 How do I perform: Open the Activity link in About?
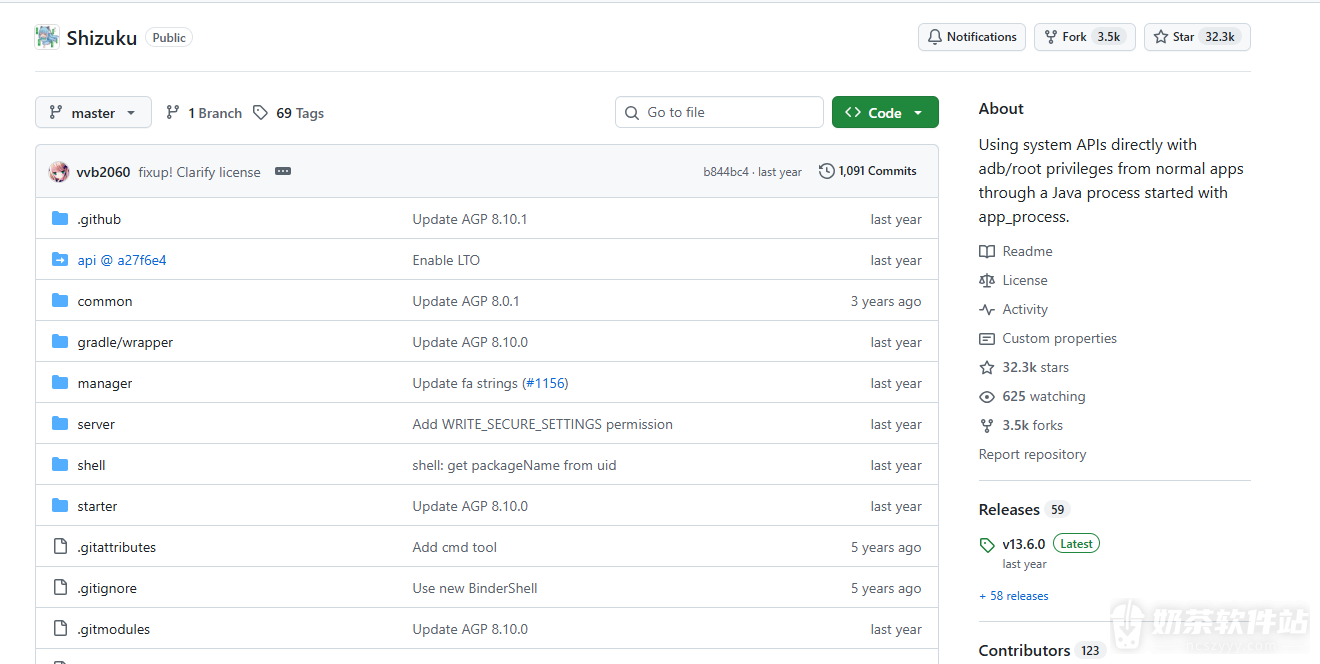[x=1014, y=309]
